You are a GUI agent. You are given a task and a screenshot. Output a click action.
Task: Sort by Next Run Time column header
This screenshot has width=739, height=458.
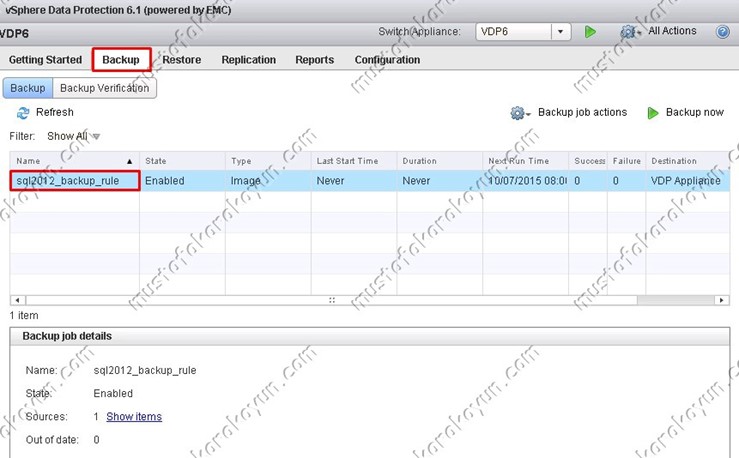click(x=525, y=161)
